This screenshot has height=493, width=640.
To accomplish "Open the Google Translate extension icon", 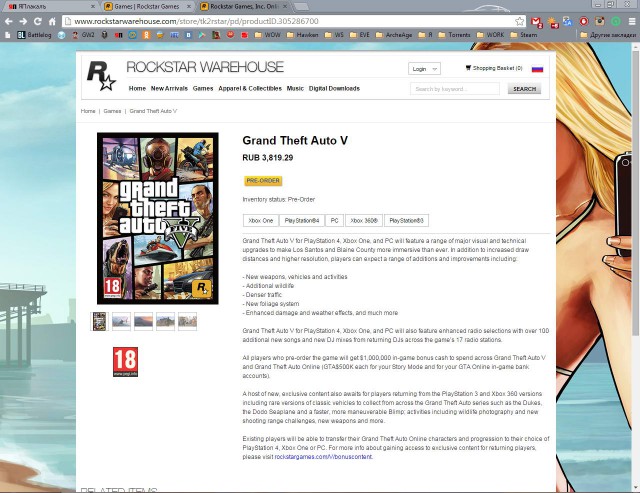I will point(568,22).
